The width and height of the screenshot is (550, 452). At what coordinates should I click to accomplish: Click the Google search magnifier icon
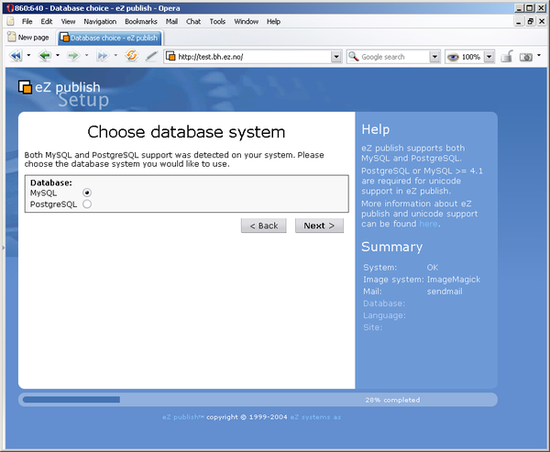pyautogui.click(x=353, y=56)
